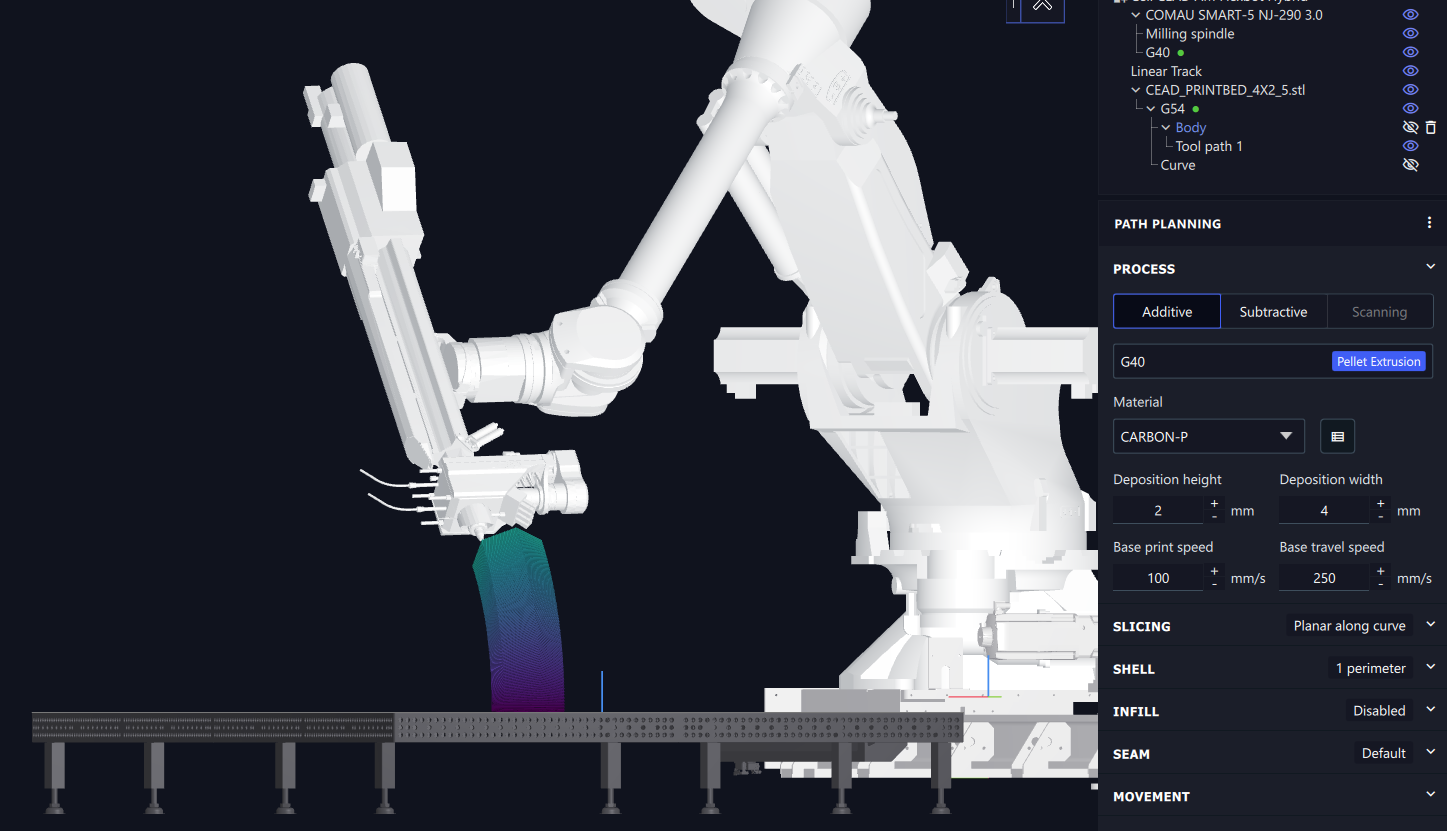
Task: Select Tool path 1 in the tree
Action: click(1209, 146)
